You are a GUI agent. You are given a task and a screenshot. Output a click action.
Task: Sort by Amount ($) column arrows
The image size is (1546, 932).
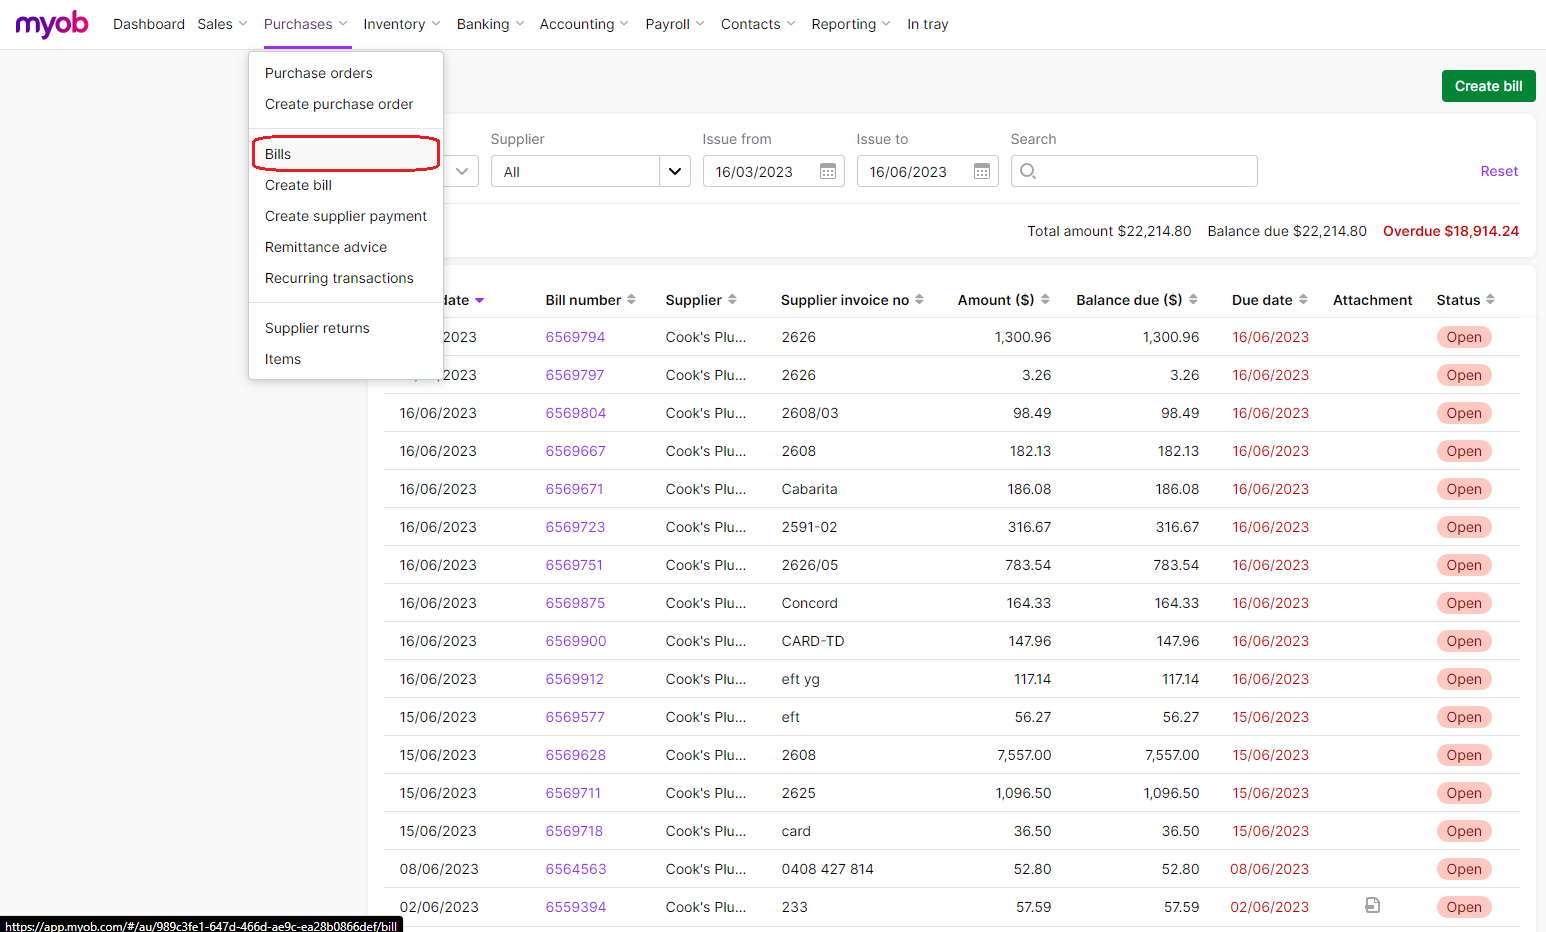click(1045, 300)
